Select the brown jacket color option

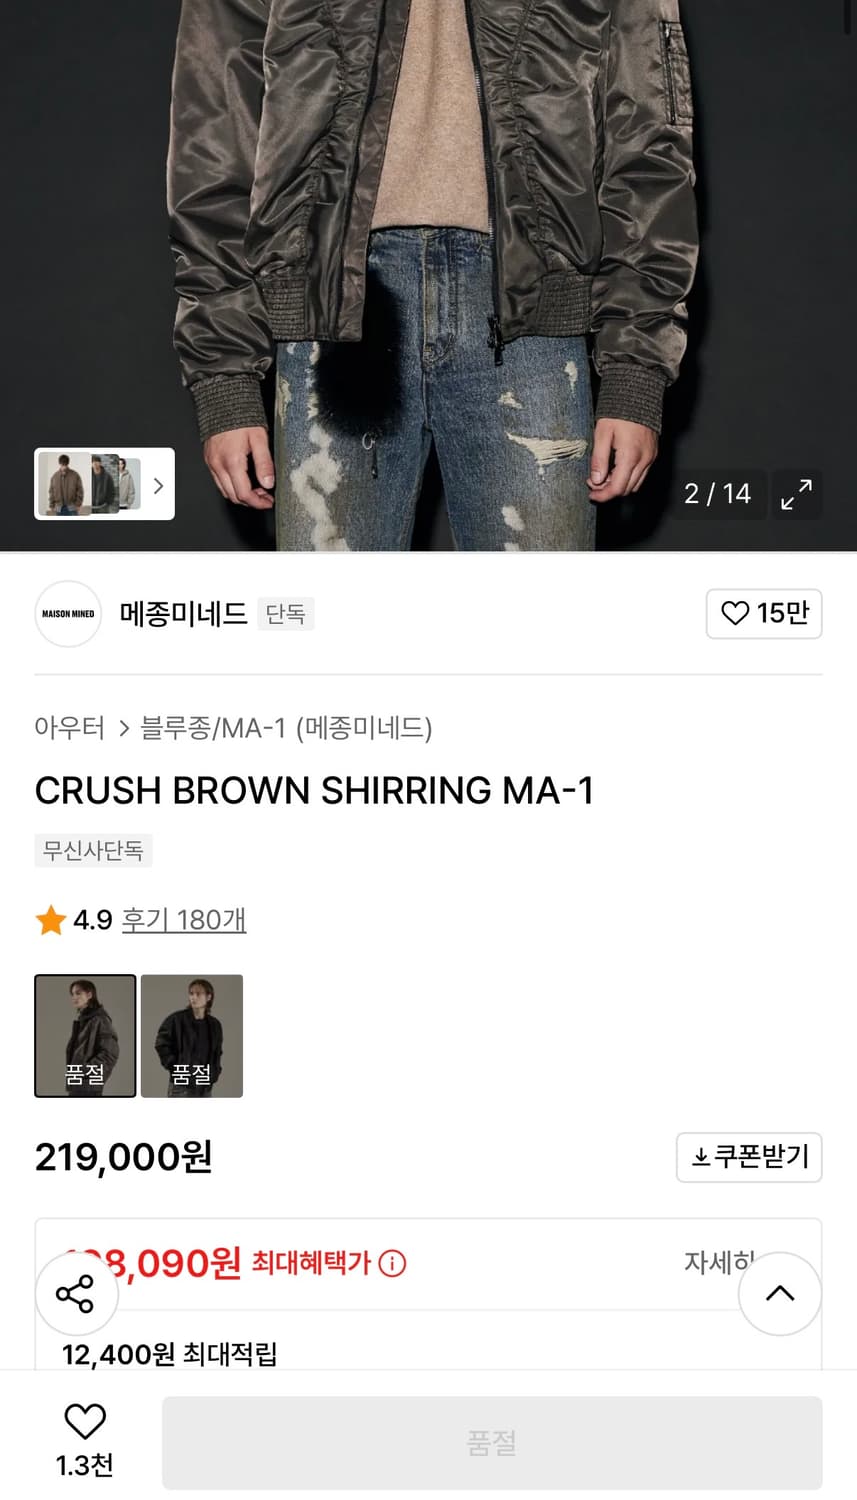[x=85, y=1035]
